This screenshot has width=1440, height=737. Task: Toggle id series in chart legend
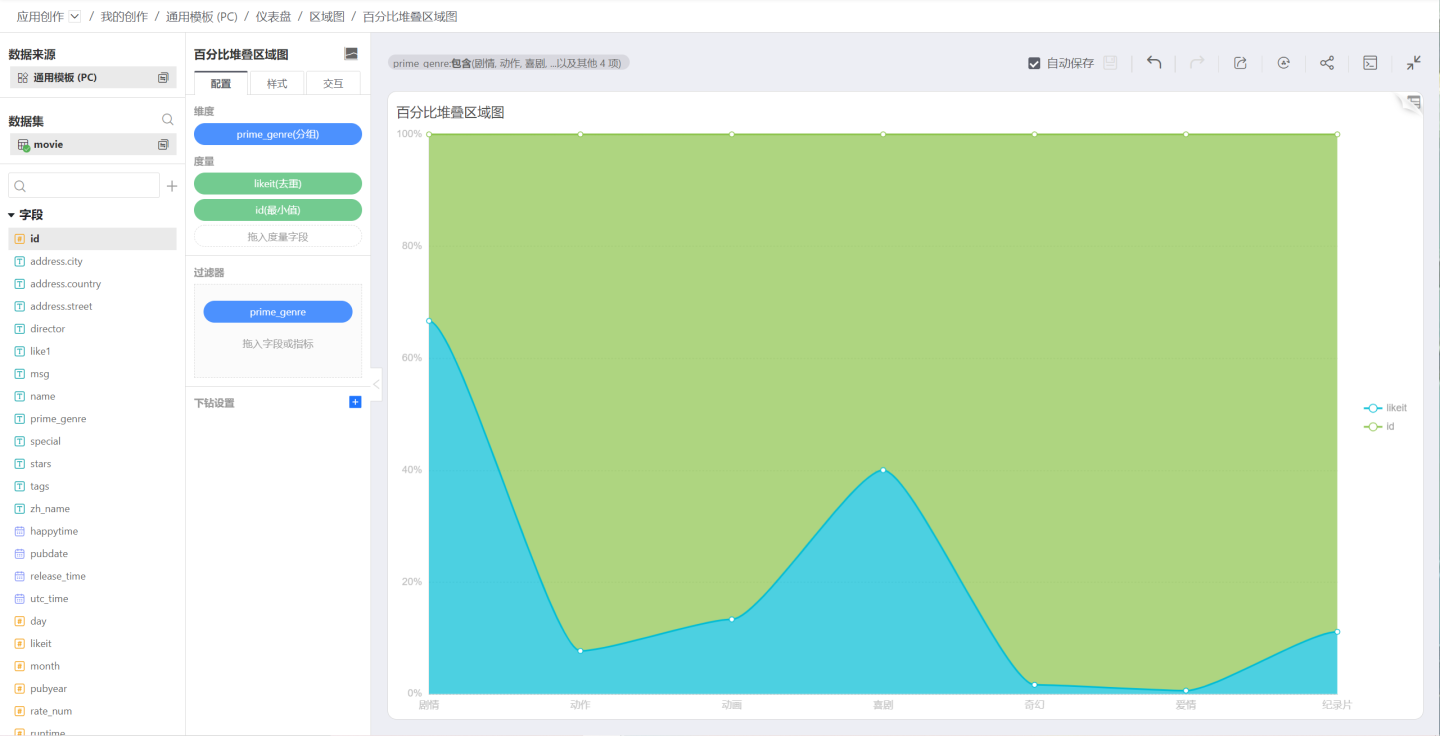[x=1380, y=426]
